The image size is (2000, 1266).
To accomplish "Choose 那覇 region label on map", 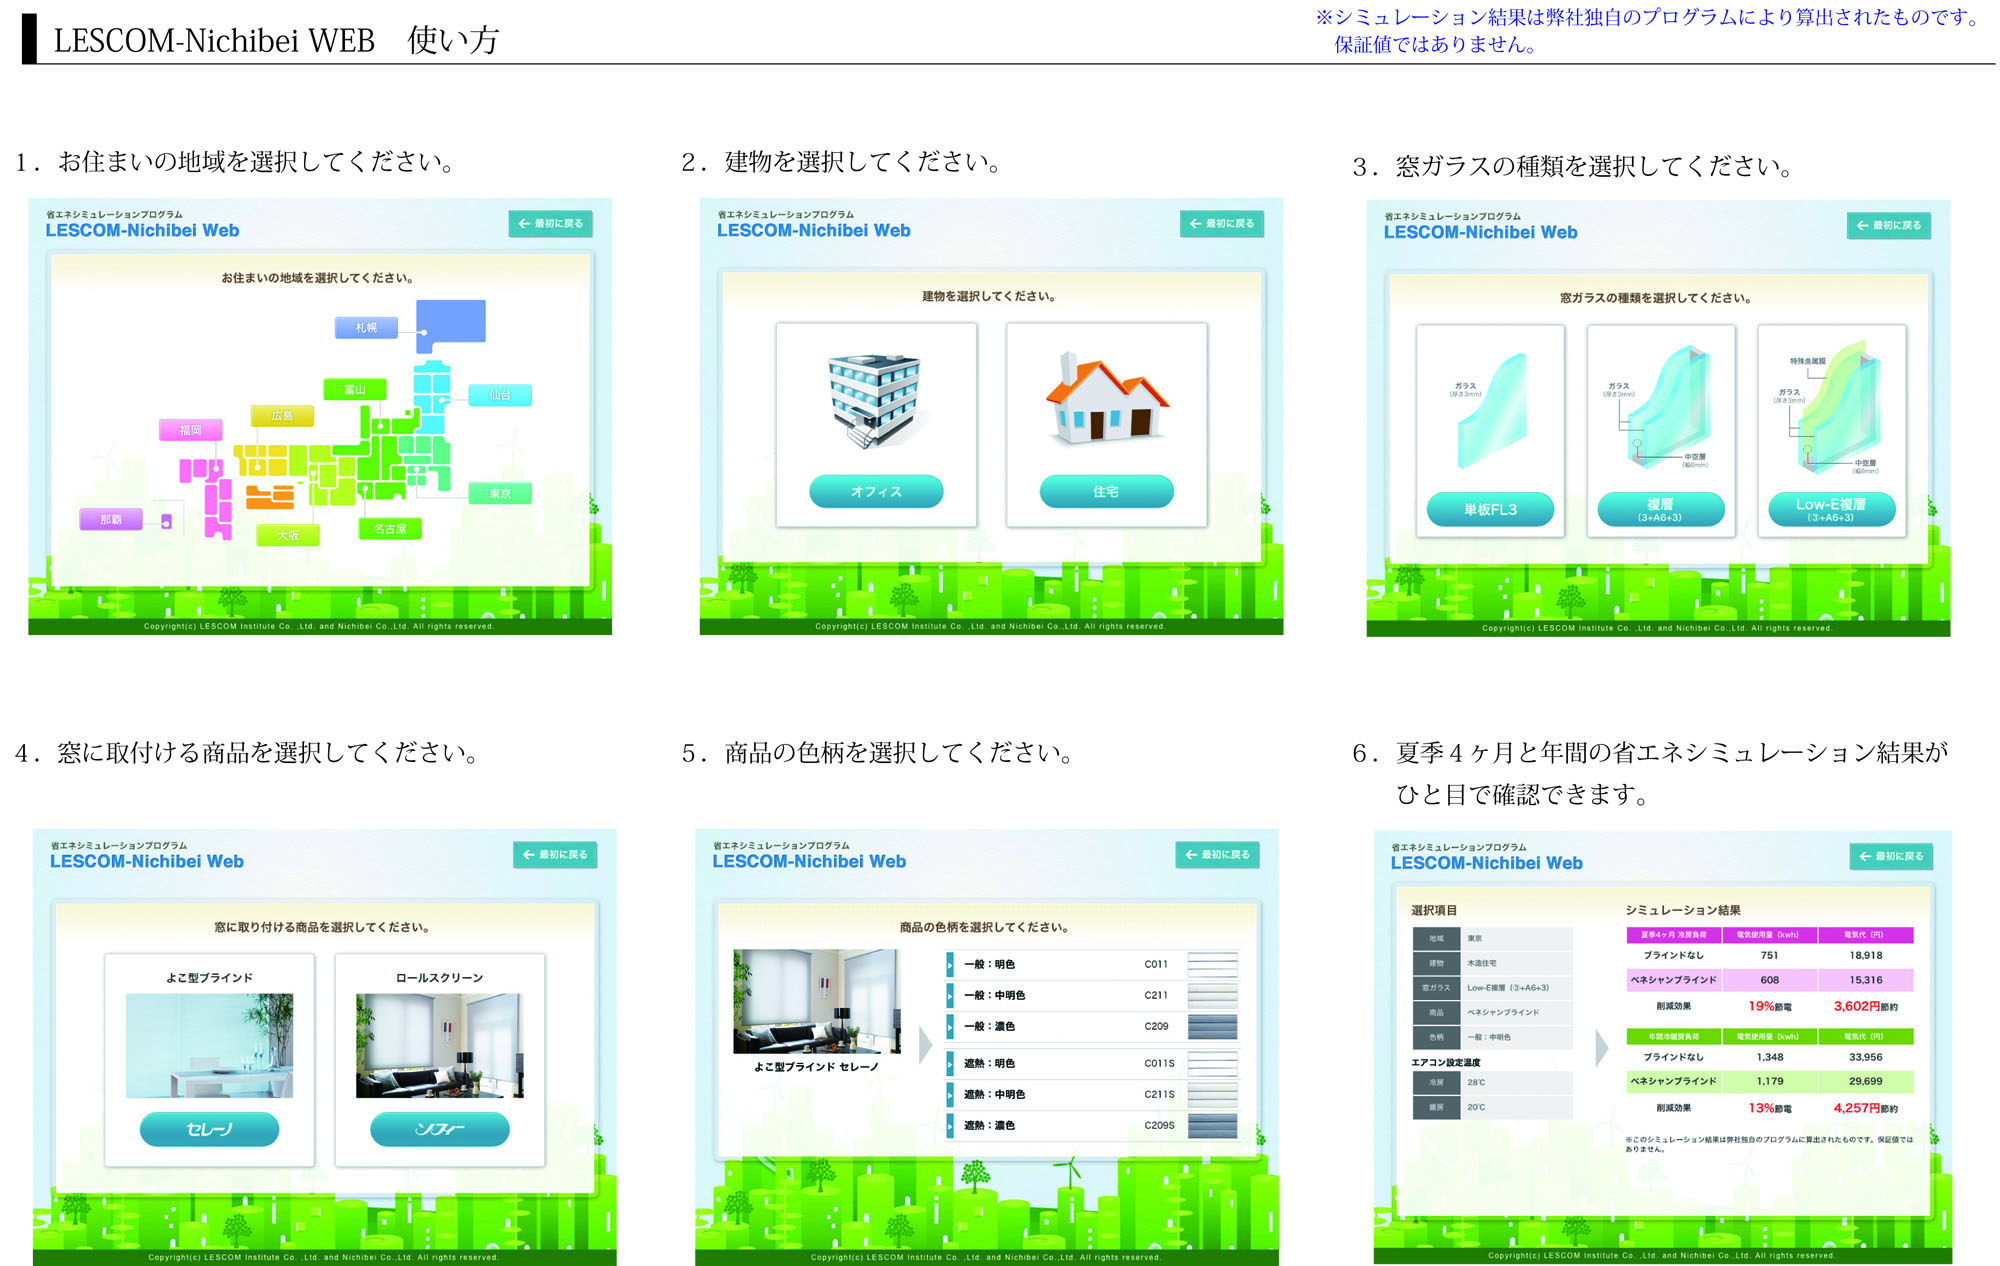I will pos(111,520).
